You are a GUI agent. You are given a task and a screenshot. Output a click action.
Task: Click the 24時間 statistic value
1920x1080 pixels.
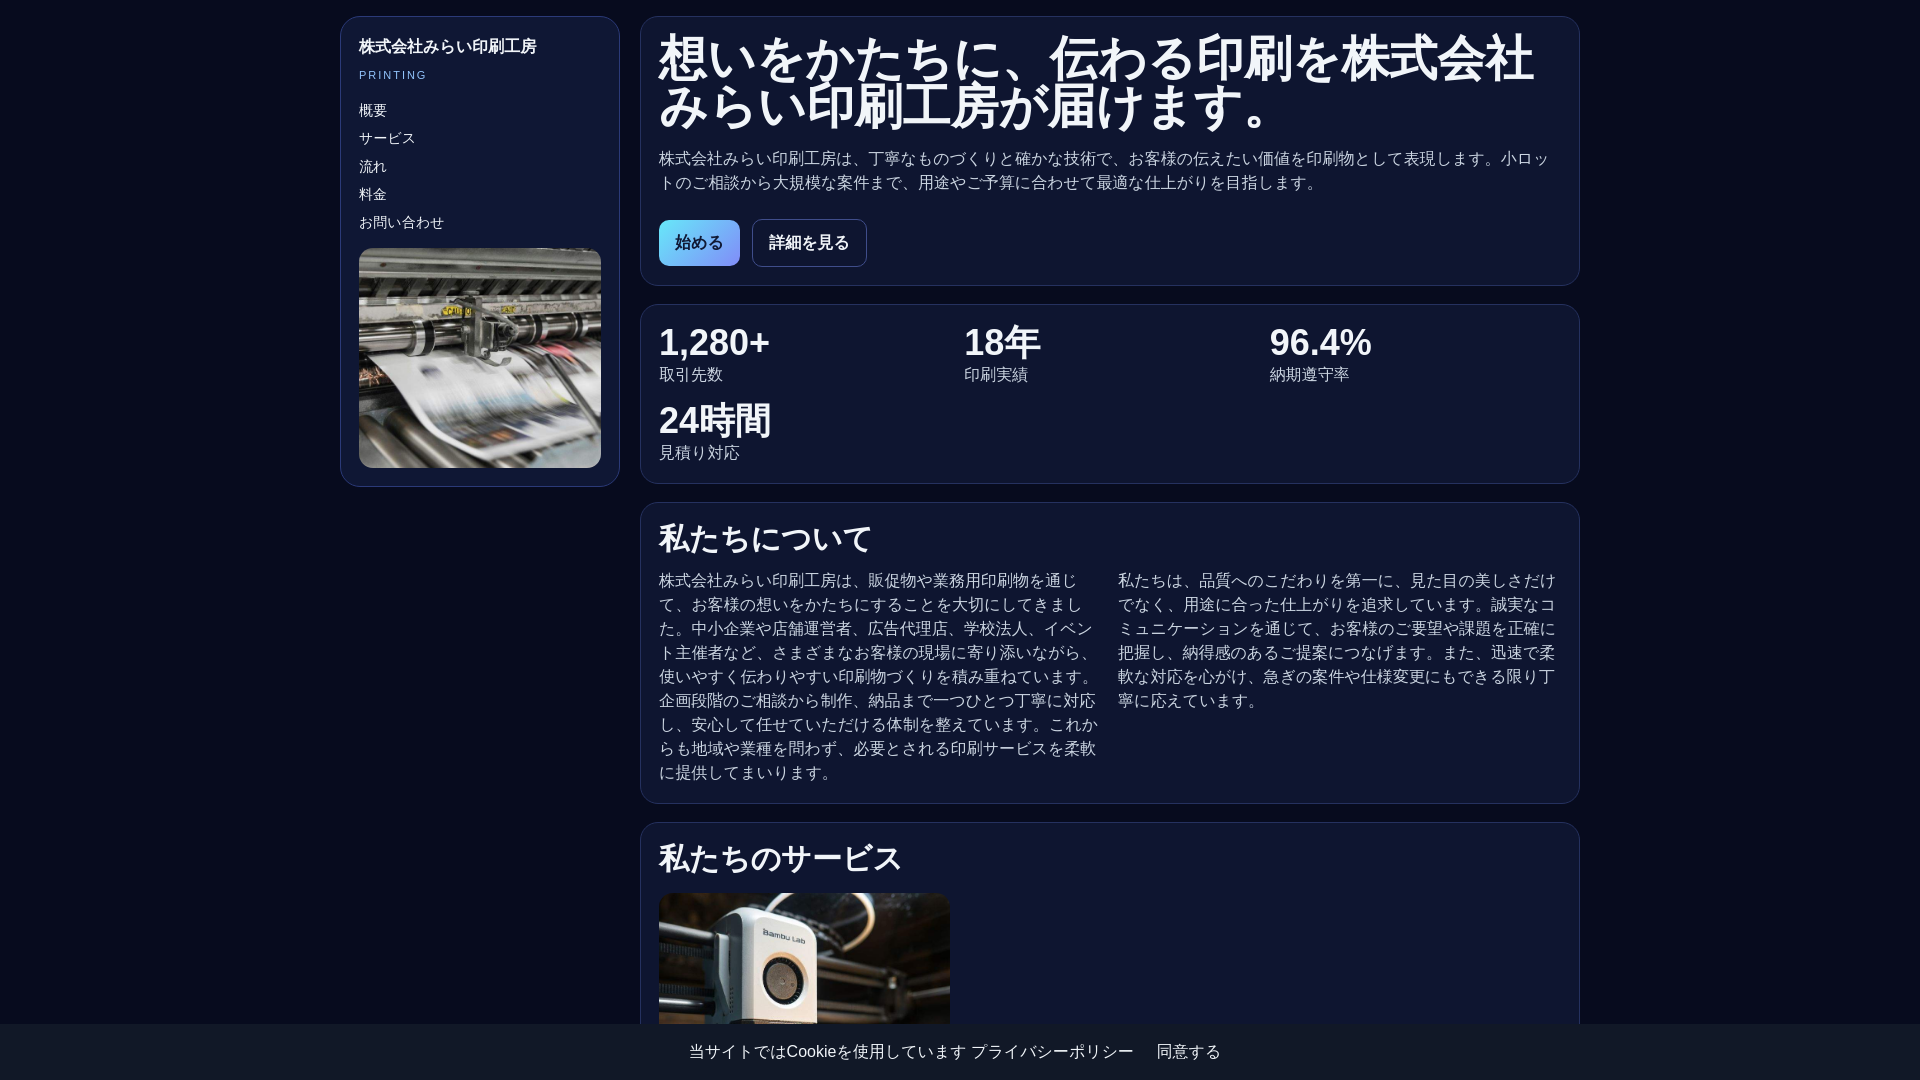coord(715,421)
